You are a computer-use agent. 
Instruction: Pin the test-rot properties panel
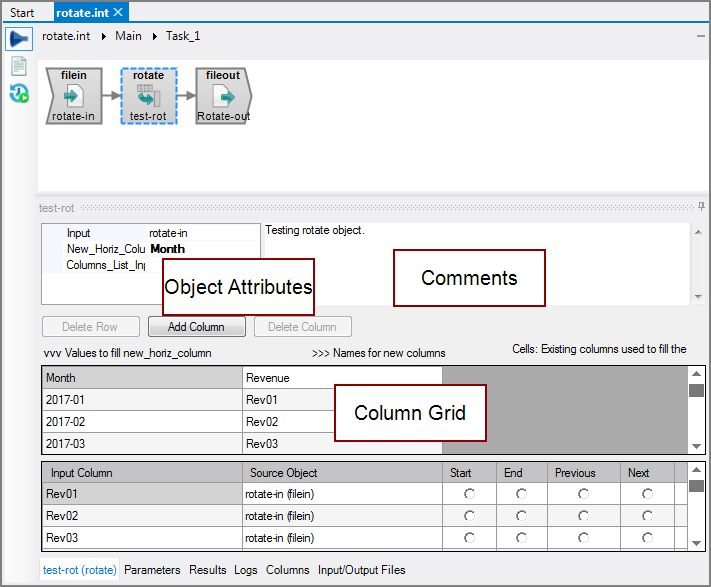pos(701,207)
